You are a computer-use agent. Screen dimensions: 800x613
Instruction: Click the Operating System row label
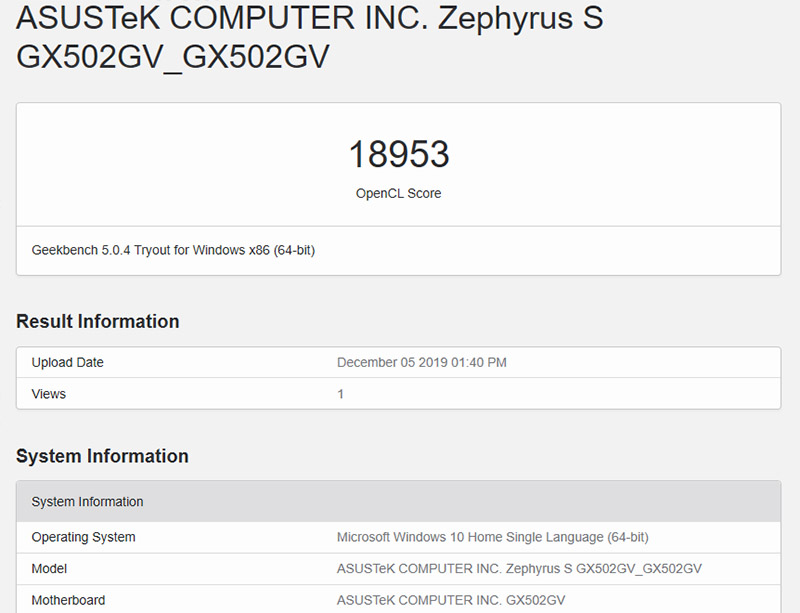click(83, 537)
